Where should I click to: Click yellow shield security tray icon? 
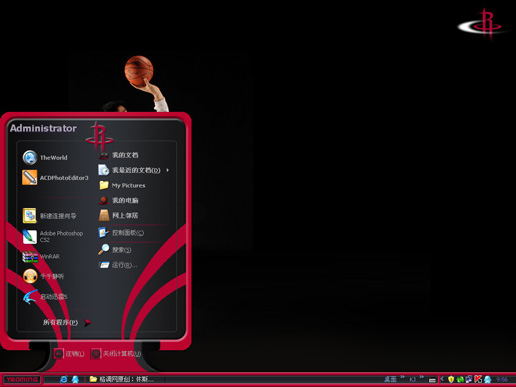(451, 379)
